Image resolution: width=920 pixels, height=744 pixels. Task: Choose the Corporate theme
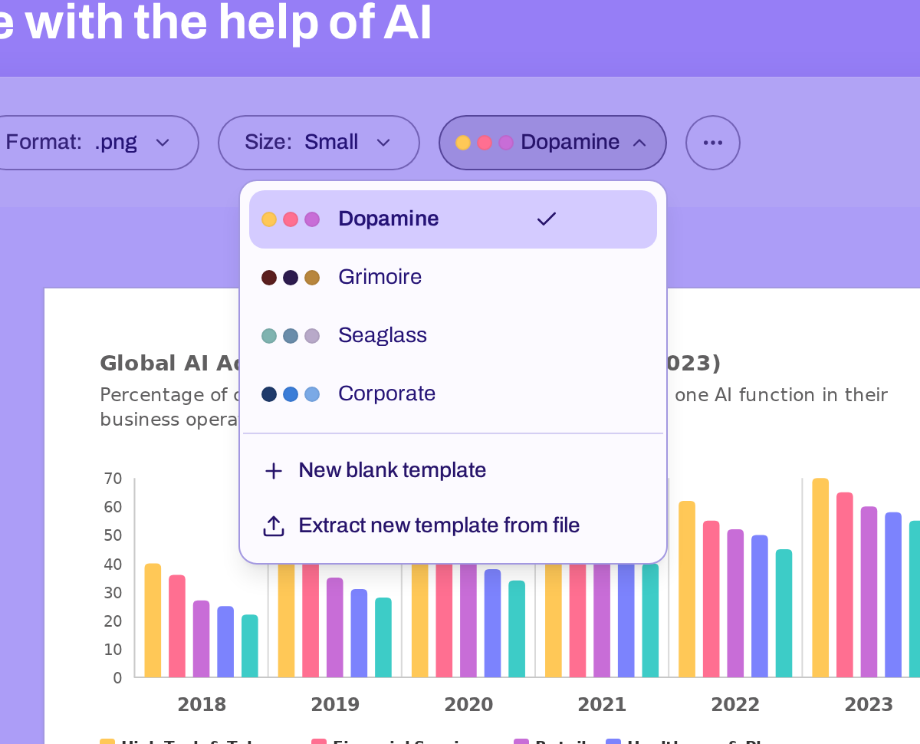452,393
